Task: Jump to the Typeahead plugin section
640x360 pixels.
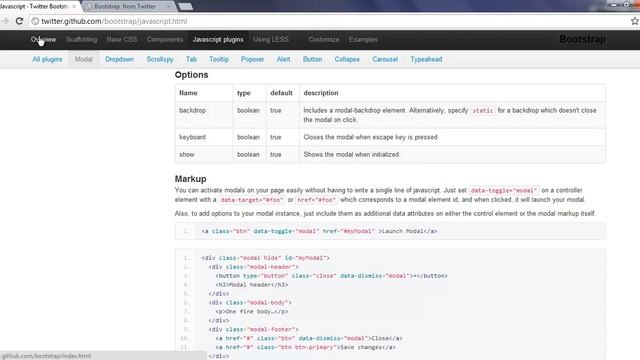Action: (426, 59)
